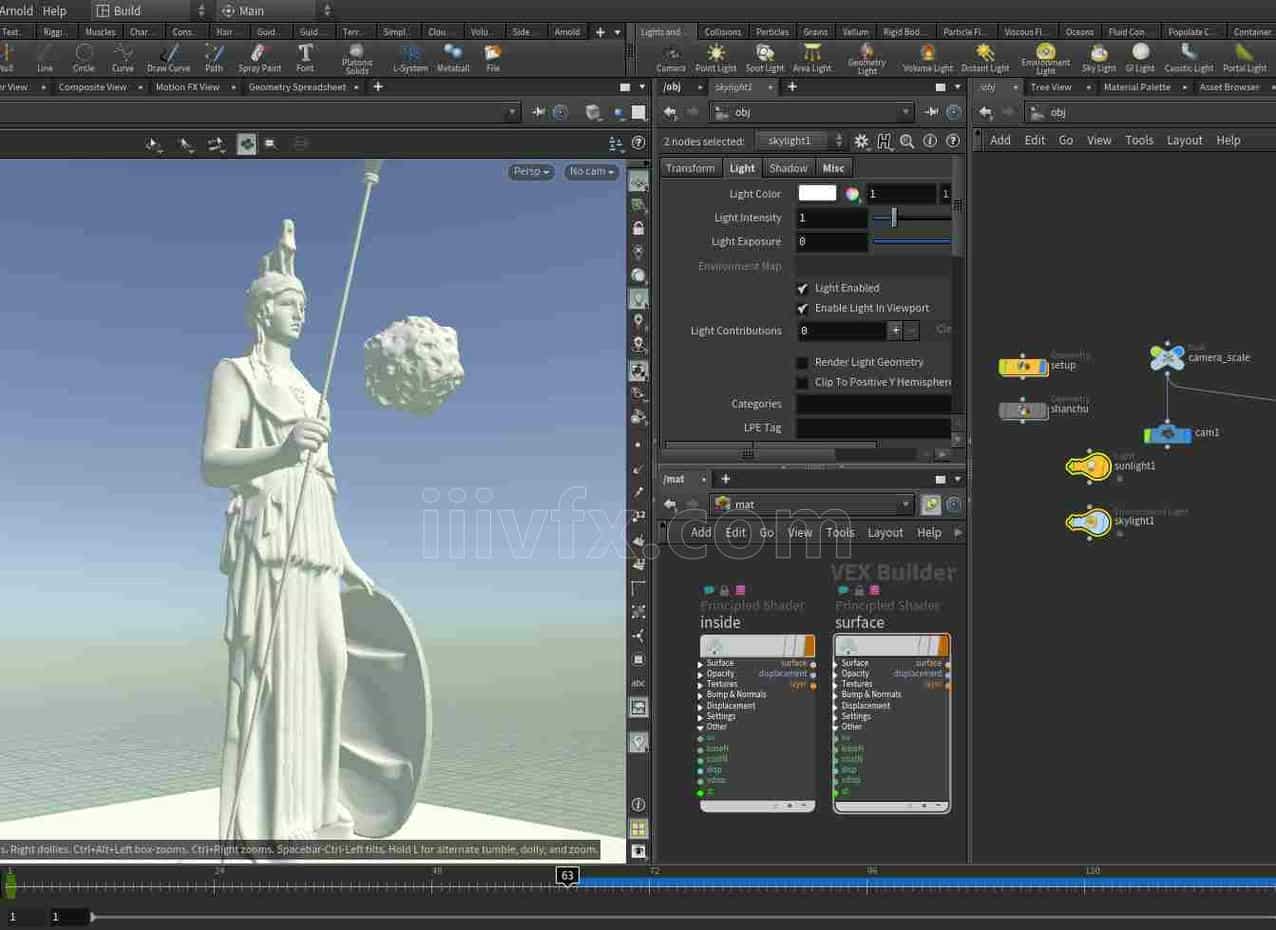Select the sunlight1 node
1276x930 pixels.
[x=1089, y=466]
